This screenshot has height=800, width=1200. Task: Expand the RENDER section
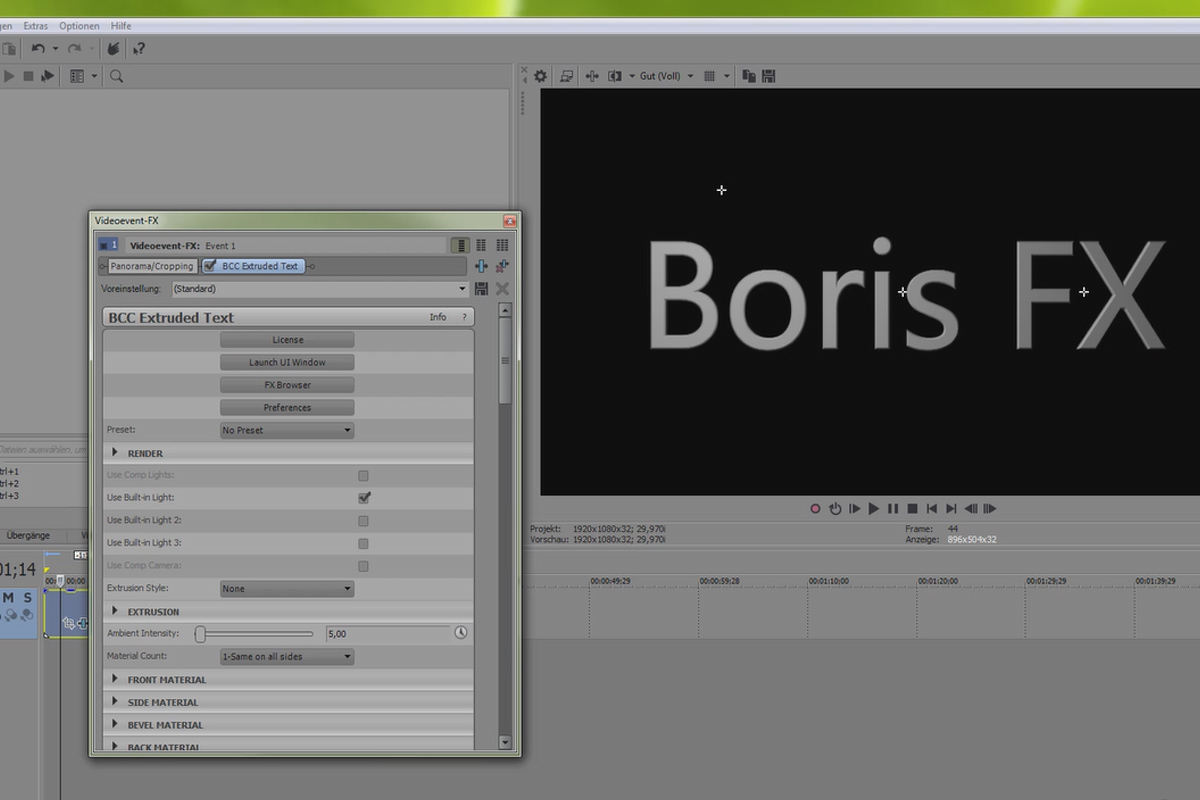(115, 453)
